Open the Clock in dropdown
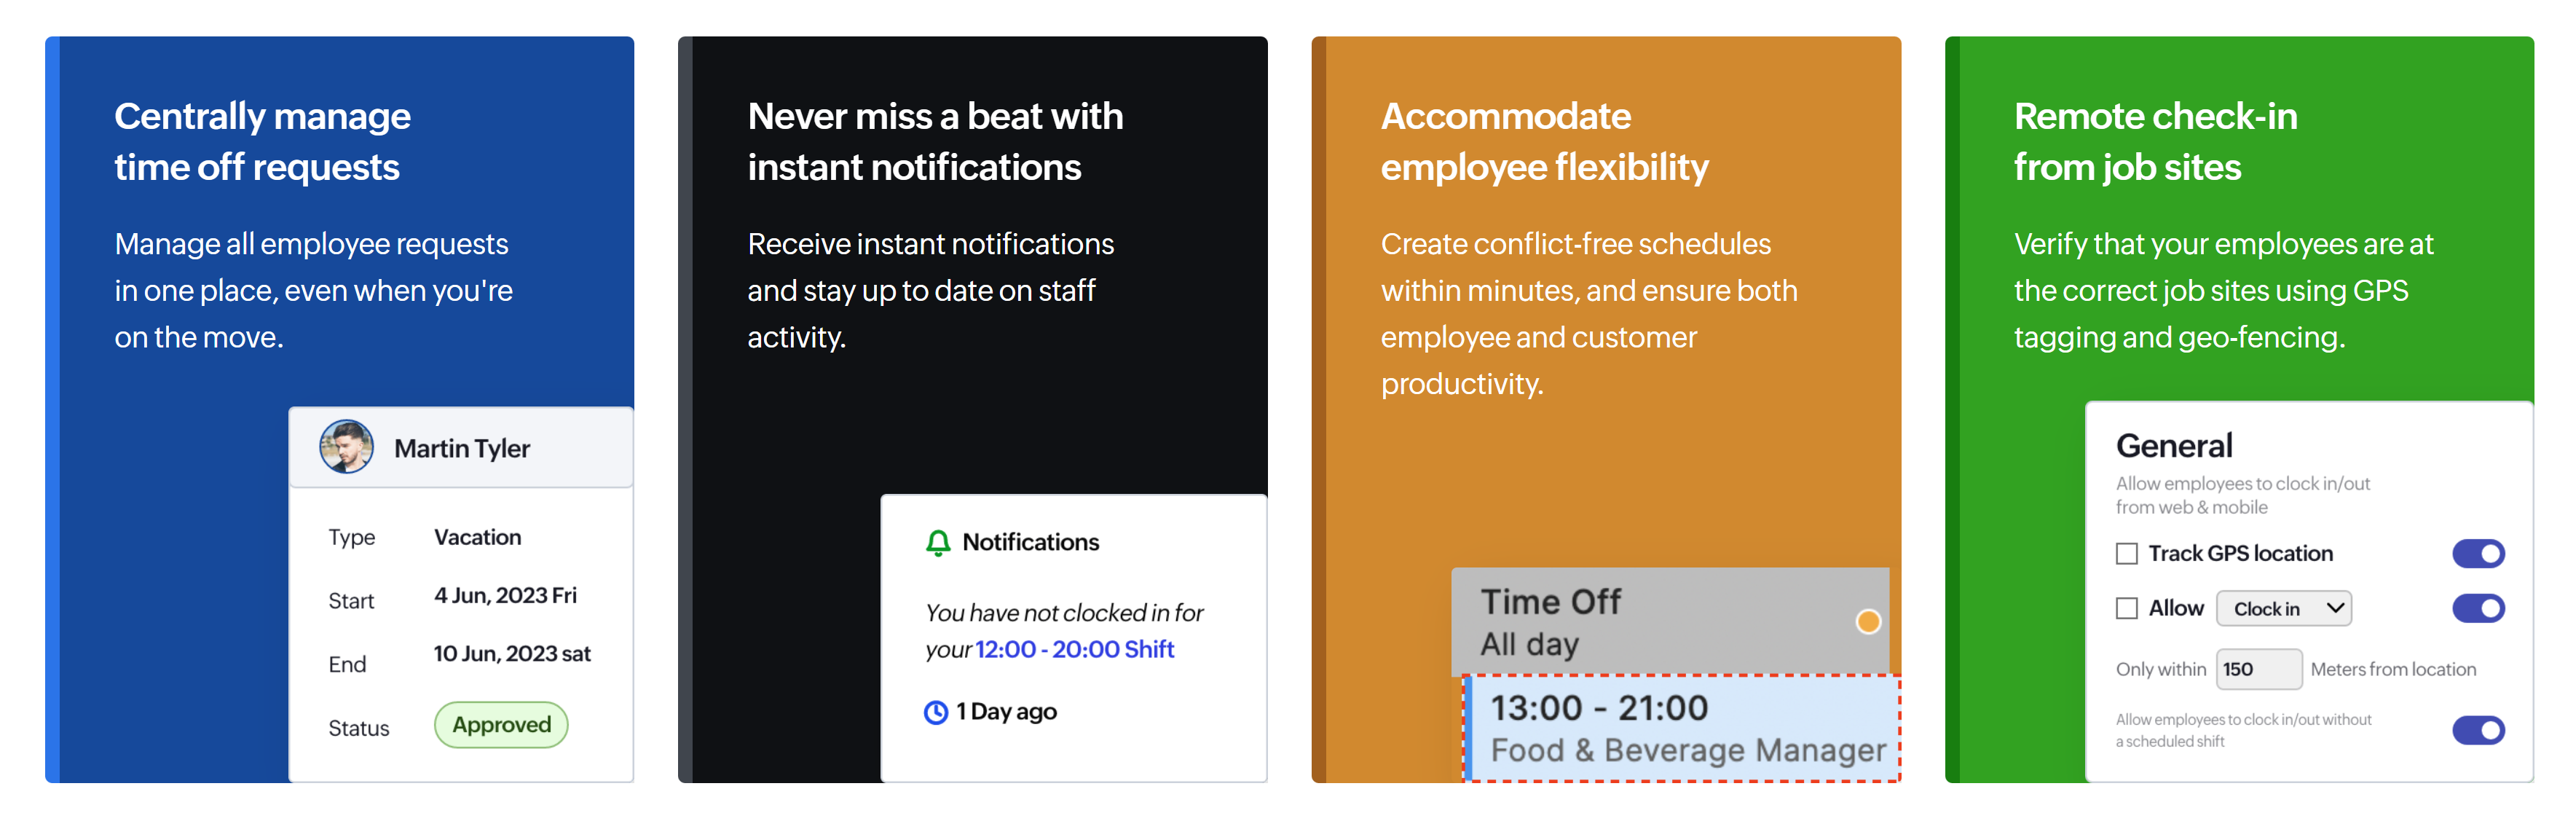The image size is (2576, 821). click(2283, 608)
